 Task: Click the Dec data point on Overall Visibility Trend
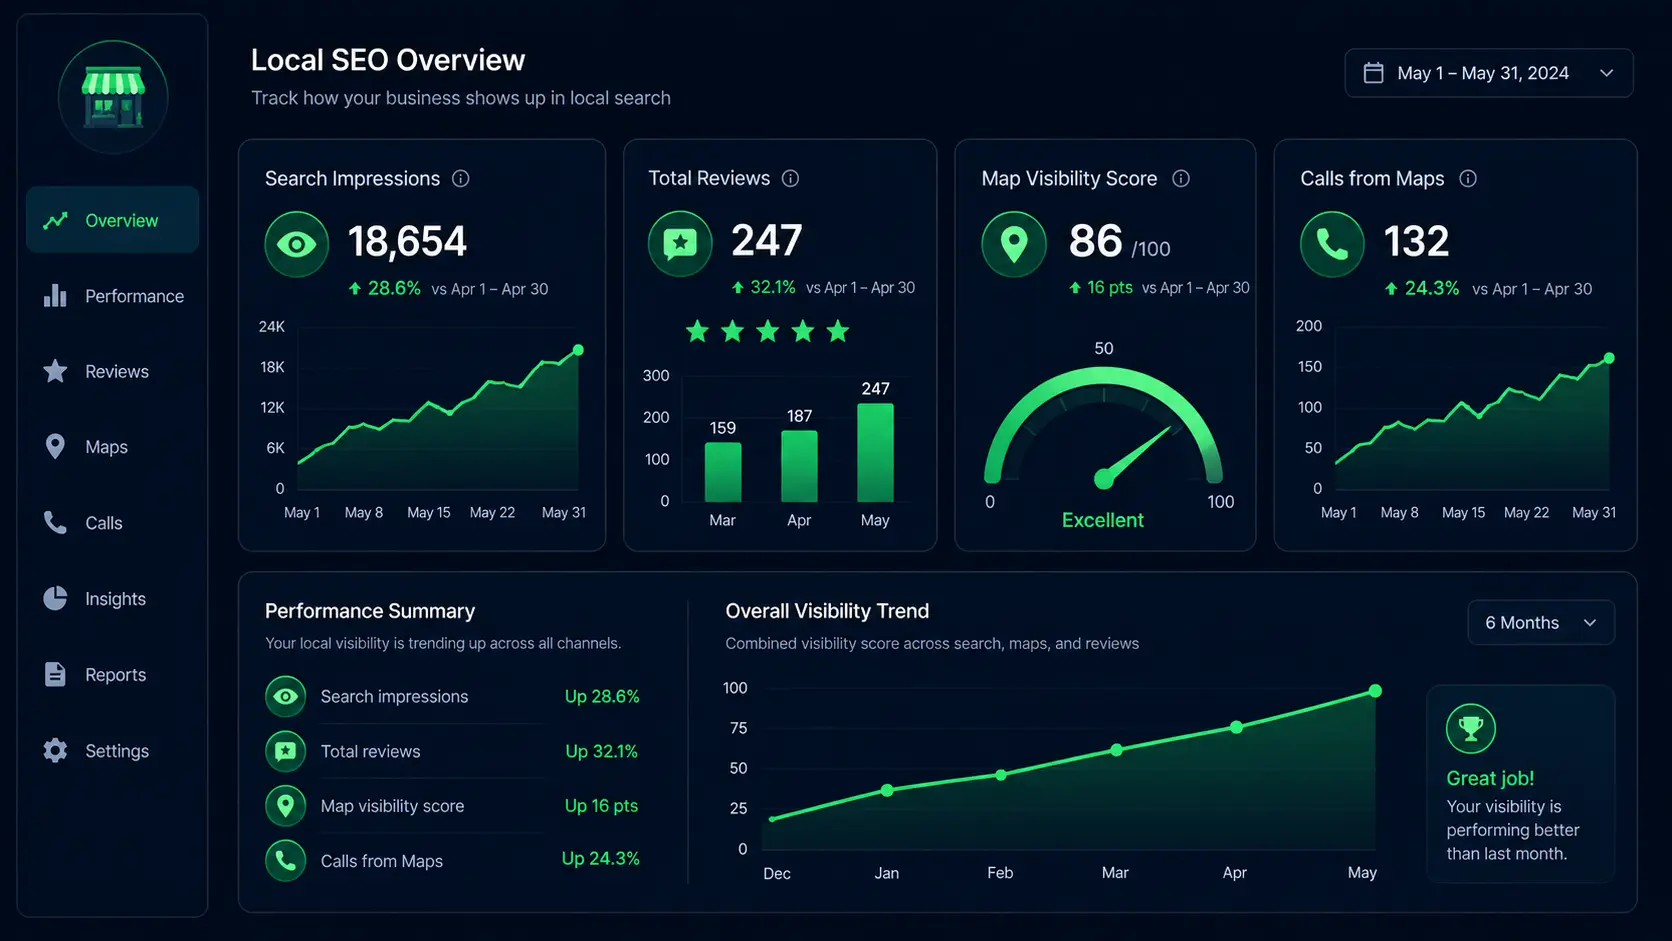point(772,819)
